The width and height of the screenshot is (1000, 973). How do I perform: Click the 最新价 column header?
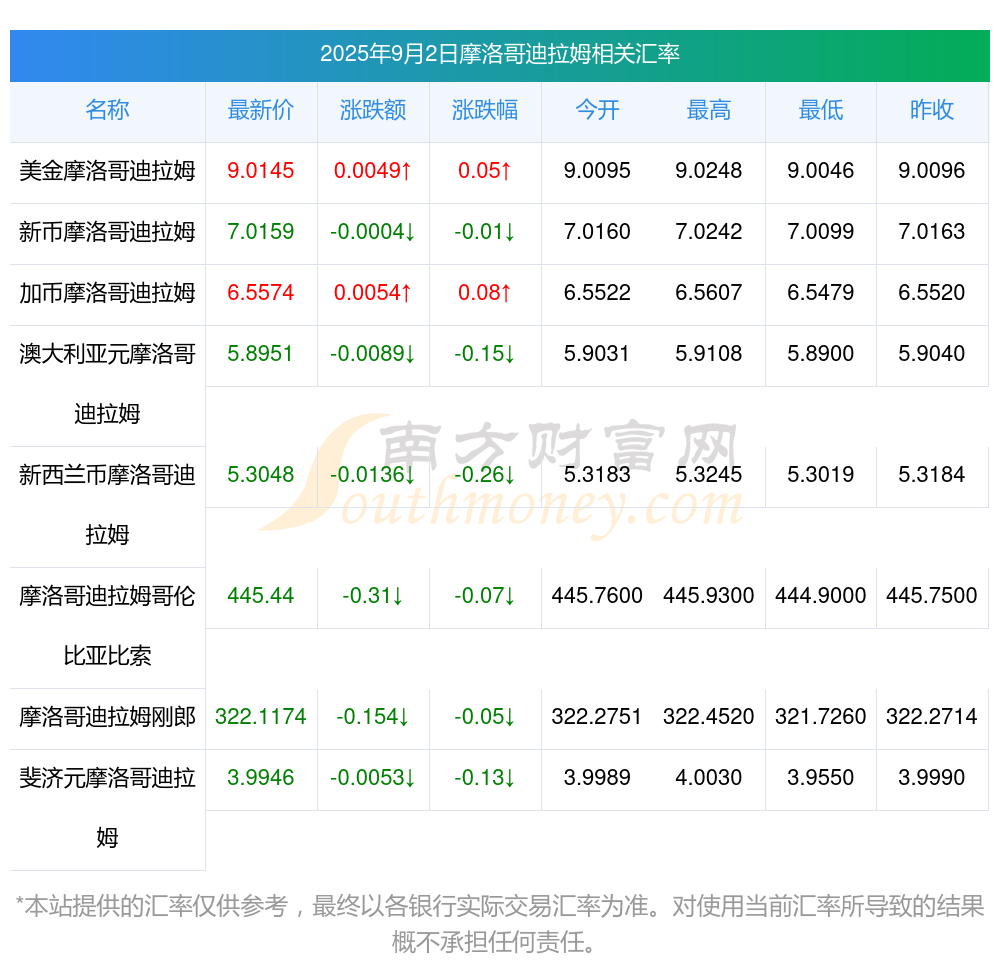(x=261, y=110)
